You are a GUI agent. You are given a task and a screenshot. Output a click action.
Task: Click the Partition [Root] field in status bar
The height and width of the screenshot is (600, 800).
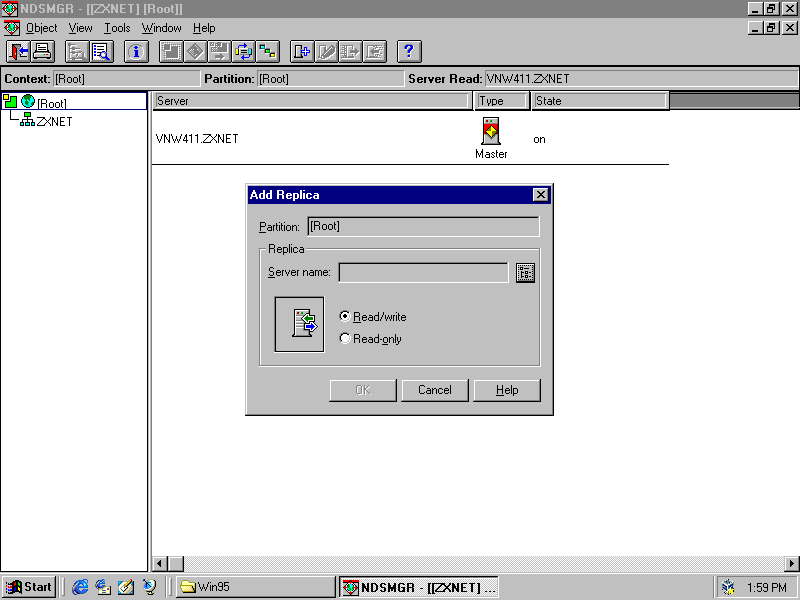330,79
